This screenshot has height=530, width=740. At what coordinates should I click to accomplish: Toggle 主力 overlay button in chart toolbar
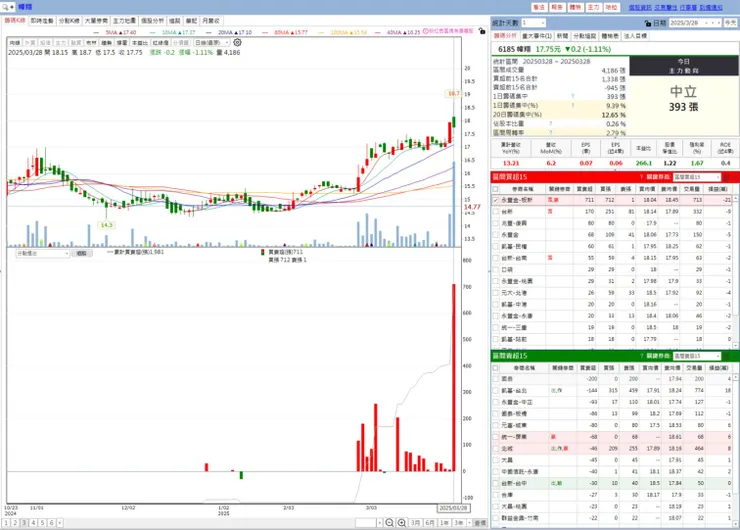pyautogui.click(x=60, y=42)
